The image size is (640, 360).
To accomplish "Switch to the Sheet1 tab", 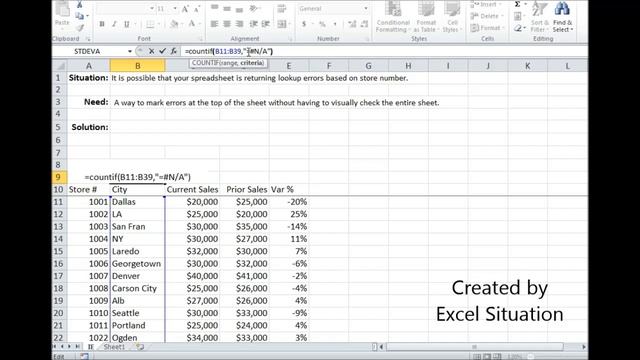I will point(114,347).
